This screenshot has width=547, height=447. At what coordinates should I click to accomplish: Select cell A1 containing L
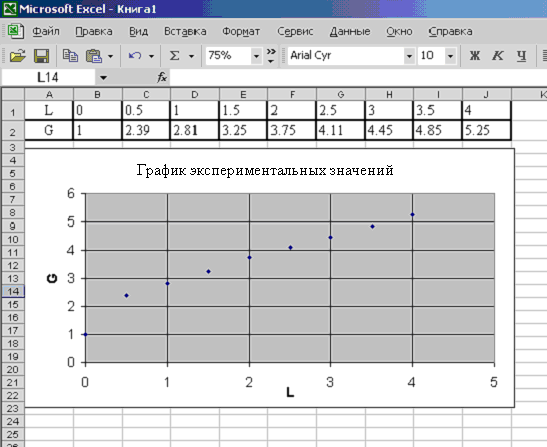click(x=49, y=111)
